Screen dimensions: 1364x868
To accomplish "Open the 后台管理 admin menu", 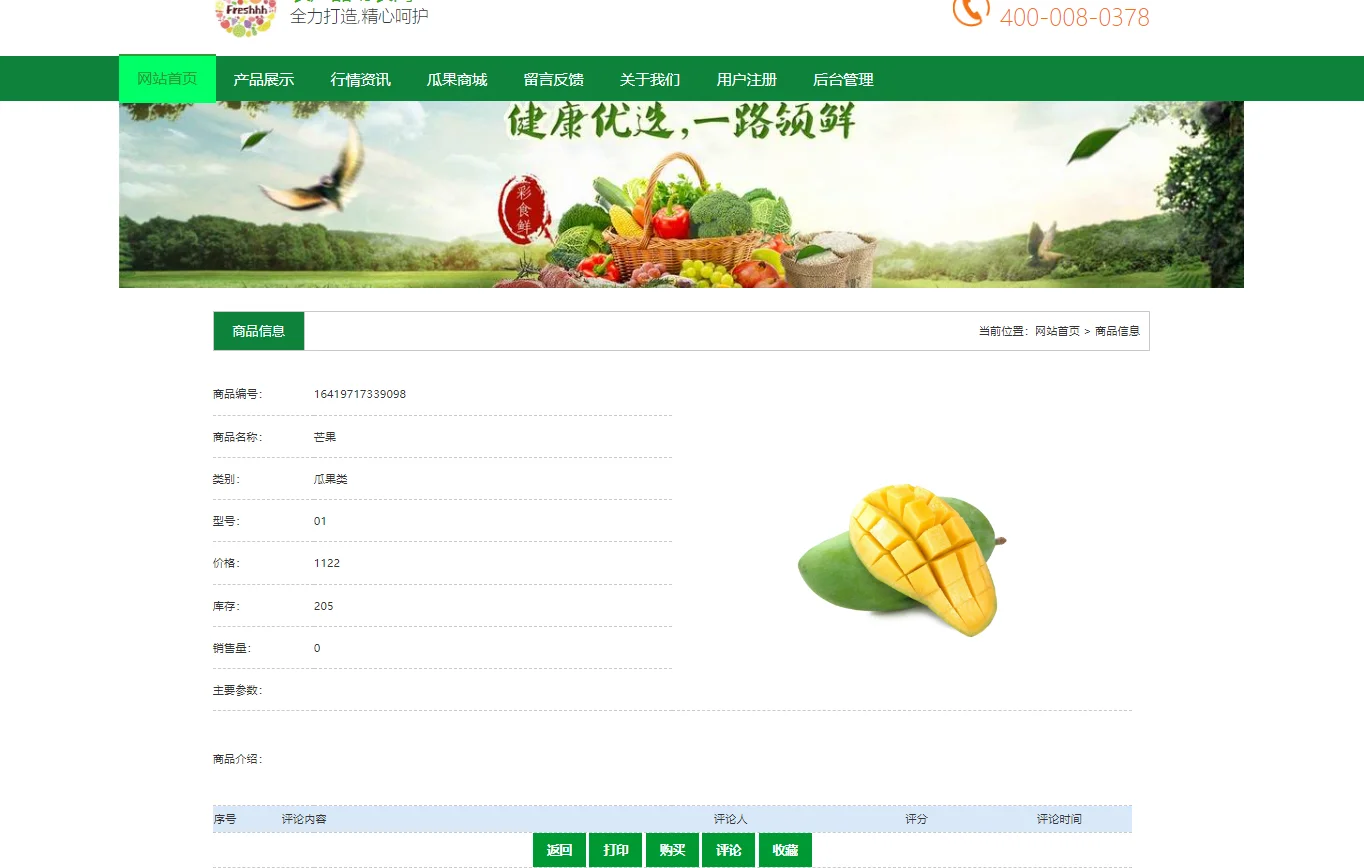I will coord(843,78).
